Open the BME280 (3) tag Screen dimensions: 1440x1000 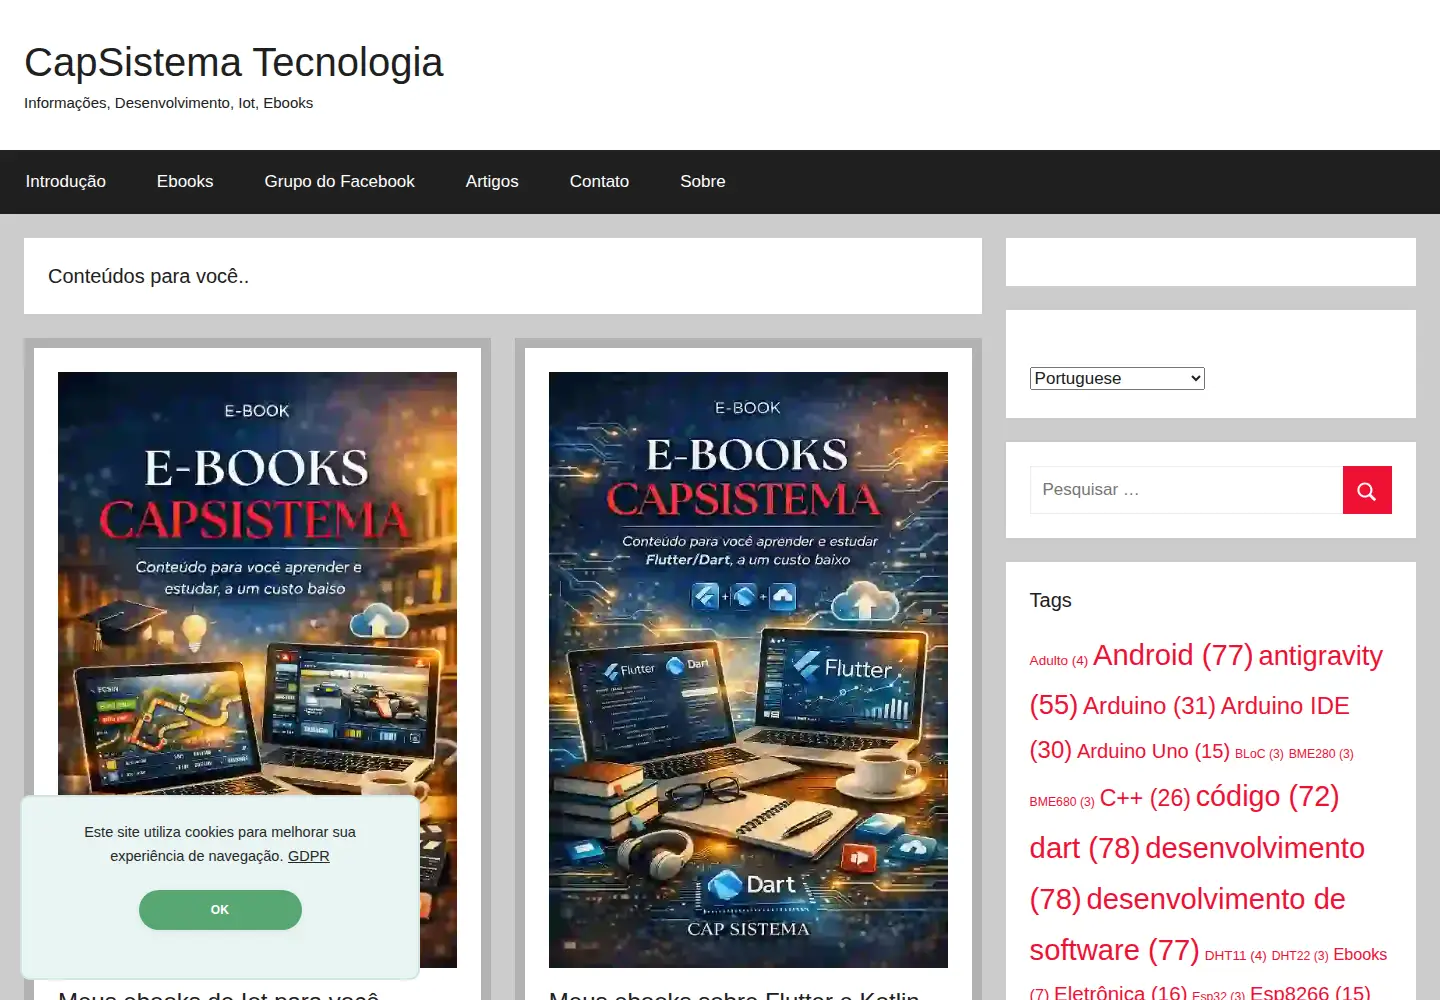pyautogui.click(x=1321, y=754)
